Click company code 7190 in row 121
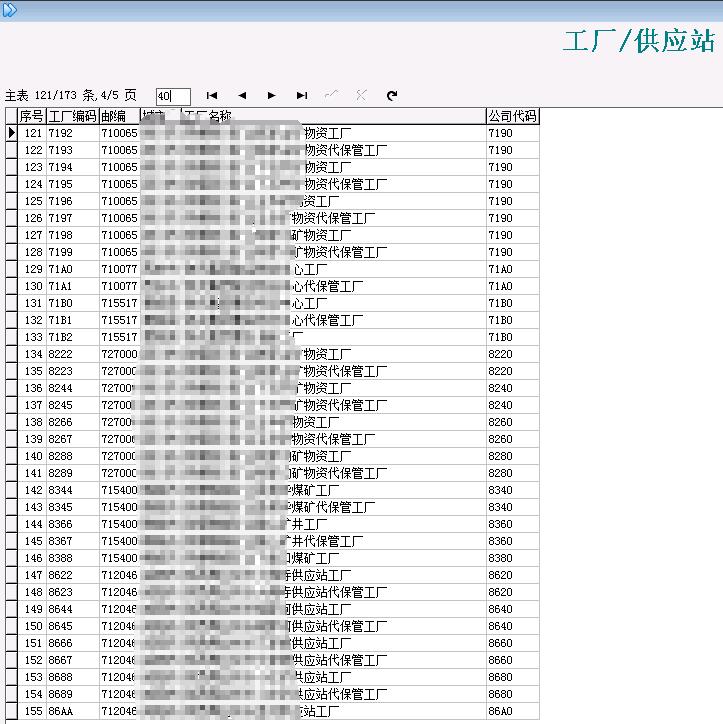This screenshot has width=723, height=724. [x=500, y=133]
